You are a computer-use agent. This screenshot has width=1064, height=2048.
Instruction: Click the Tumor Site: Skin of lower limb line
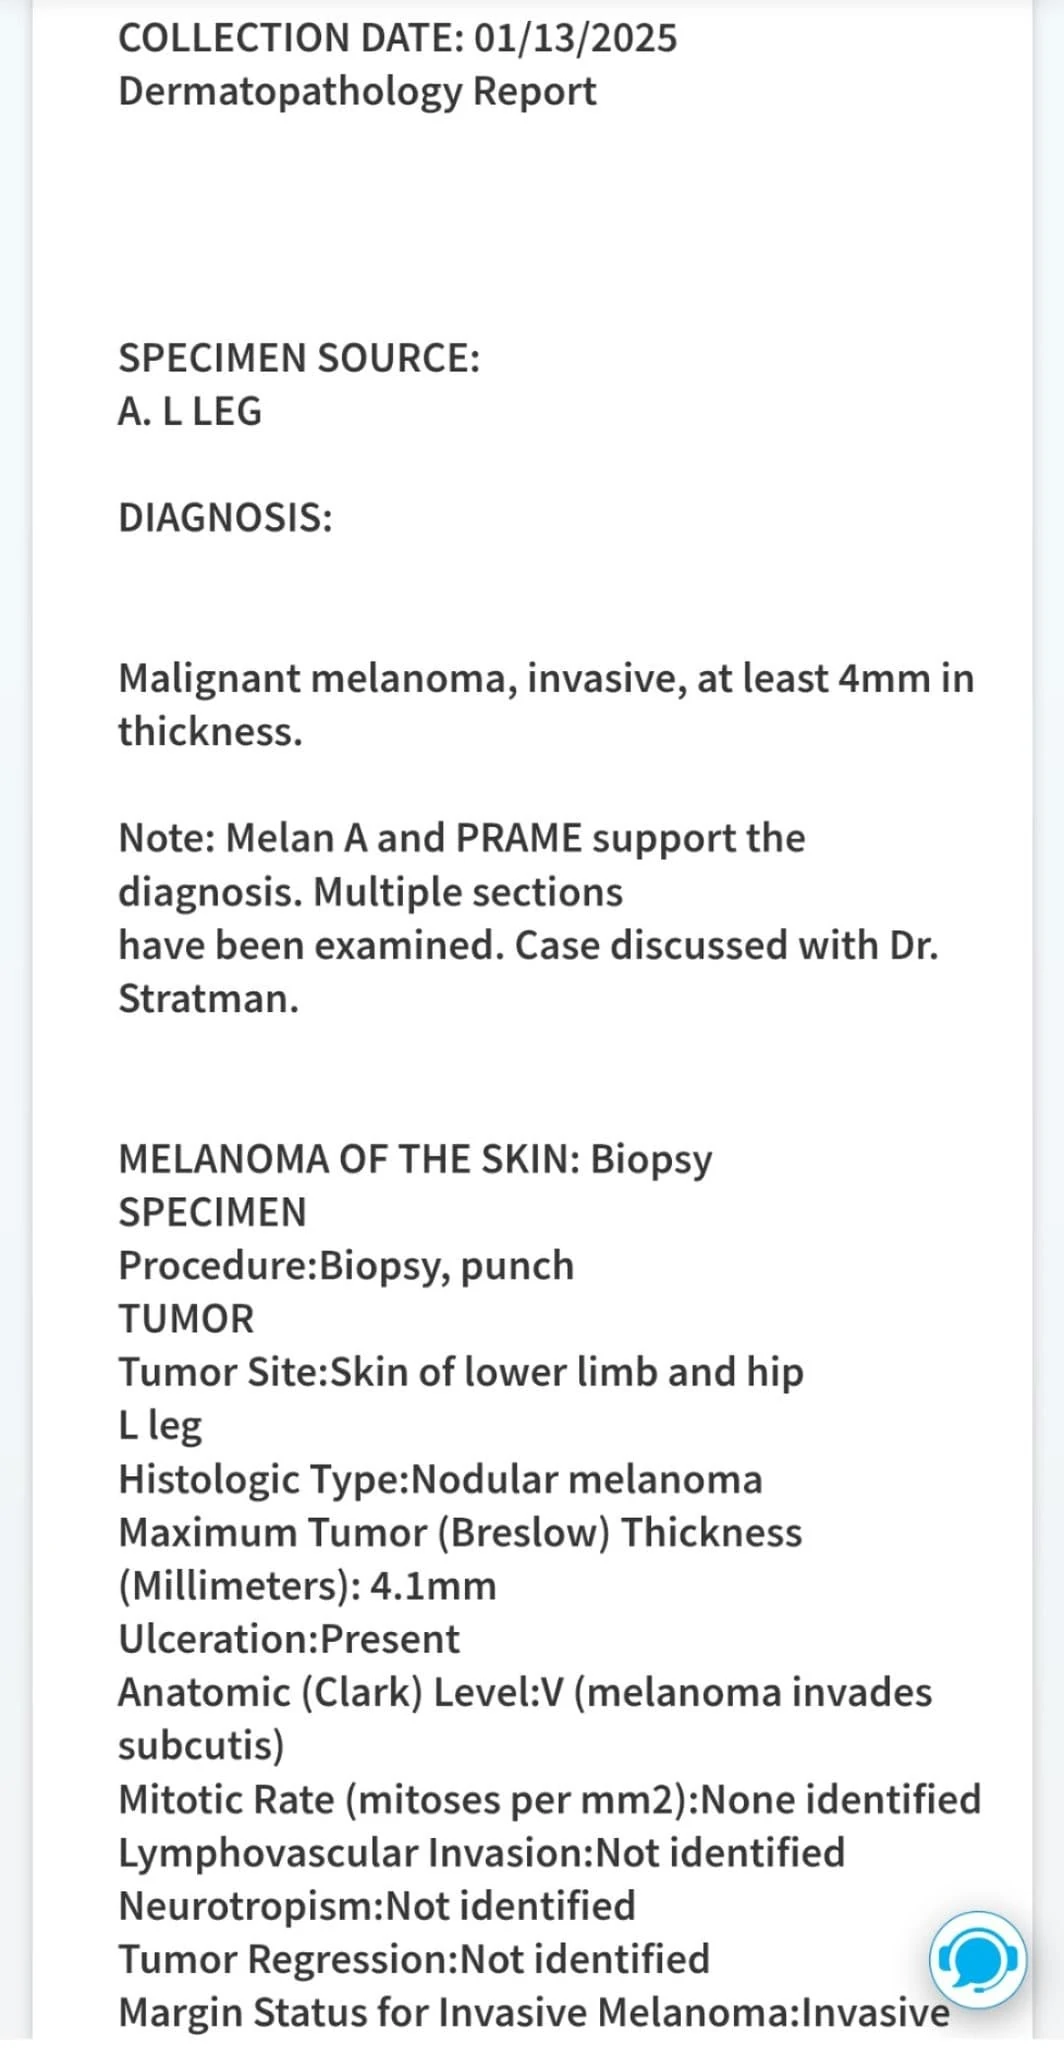click(x=461, y=1372)
